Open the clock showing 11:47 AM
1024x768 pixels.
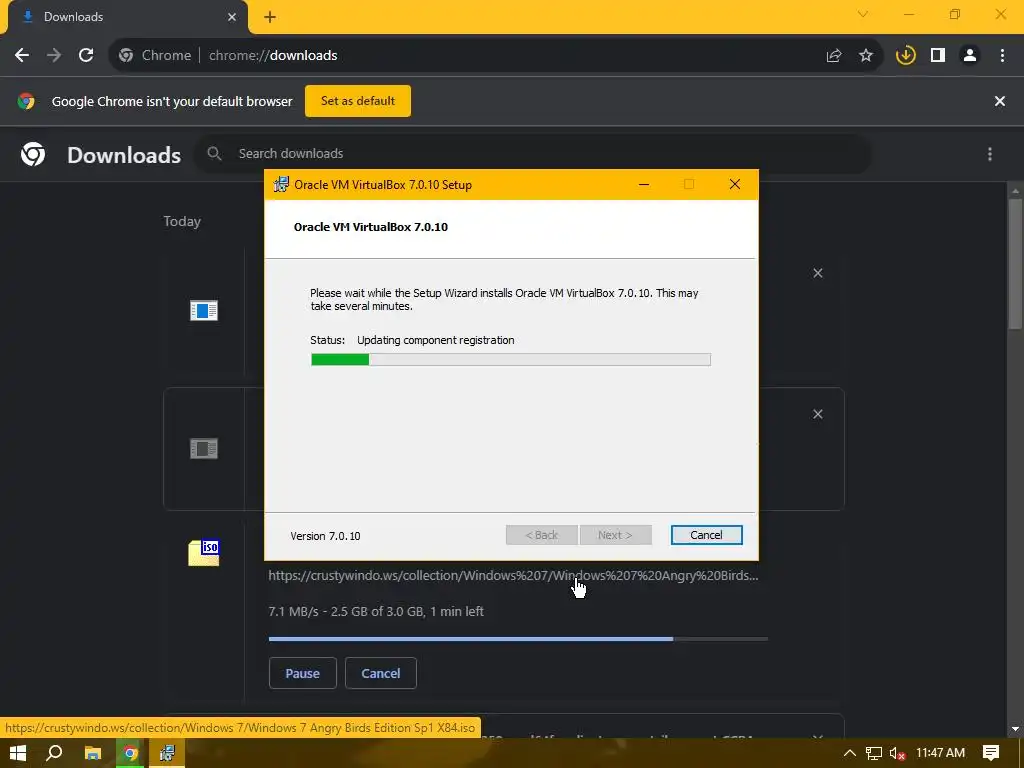pos(940,753)
